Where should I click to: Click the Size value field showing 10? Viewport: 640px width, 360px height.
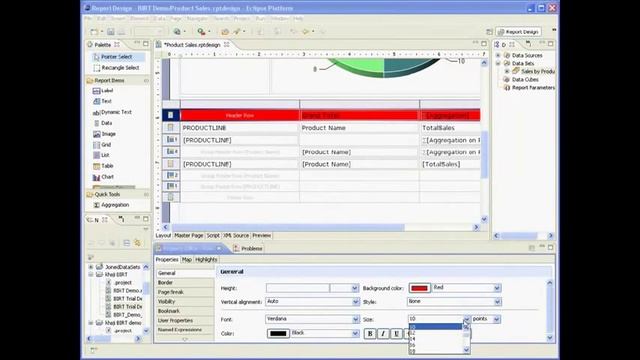pos(435,319)
